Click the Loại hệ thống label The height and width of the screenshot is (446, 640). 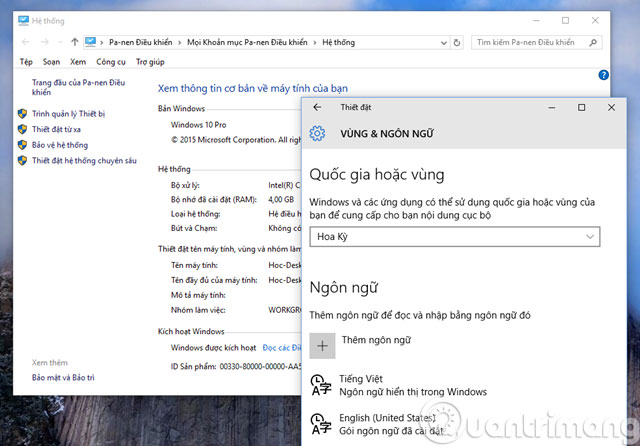pyautogui.click(x=196, y=214)
